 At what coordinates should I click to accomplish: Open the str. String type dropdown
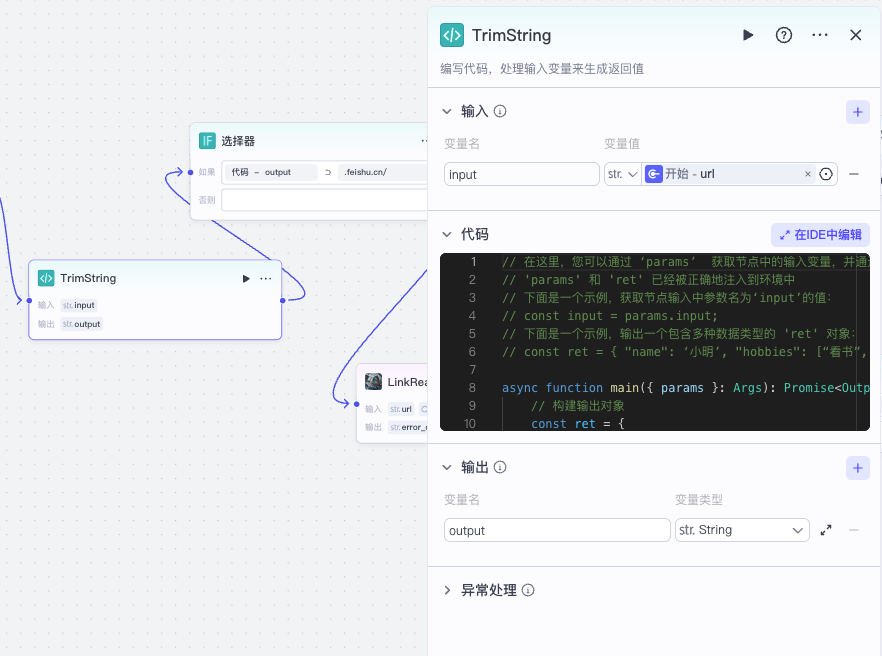click(742, 530)
